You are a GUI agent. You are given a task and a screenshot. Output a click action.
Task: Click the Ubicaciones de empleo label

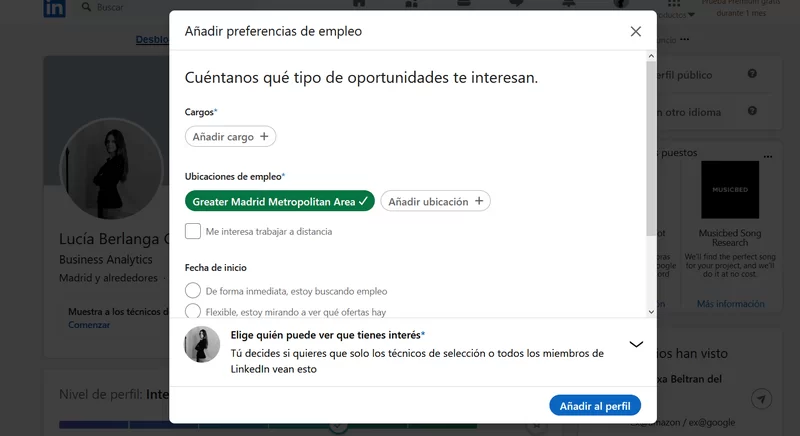(x=235, y=176)
